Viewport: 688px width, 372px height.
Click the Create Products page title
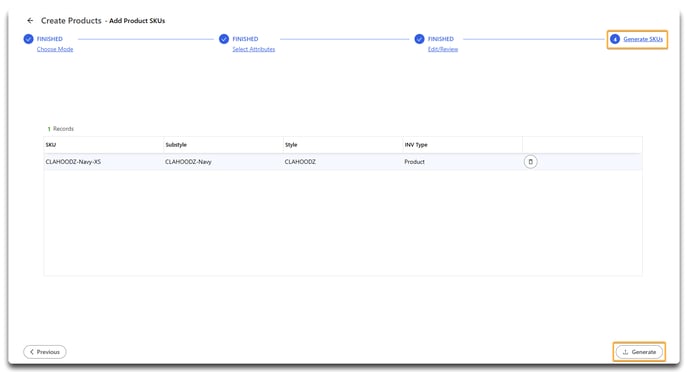coord(71,21)
